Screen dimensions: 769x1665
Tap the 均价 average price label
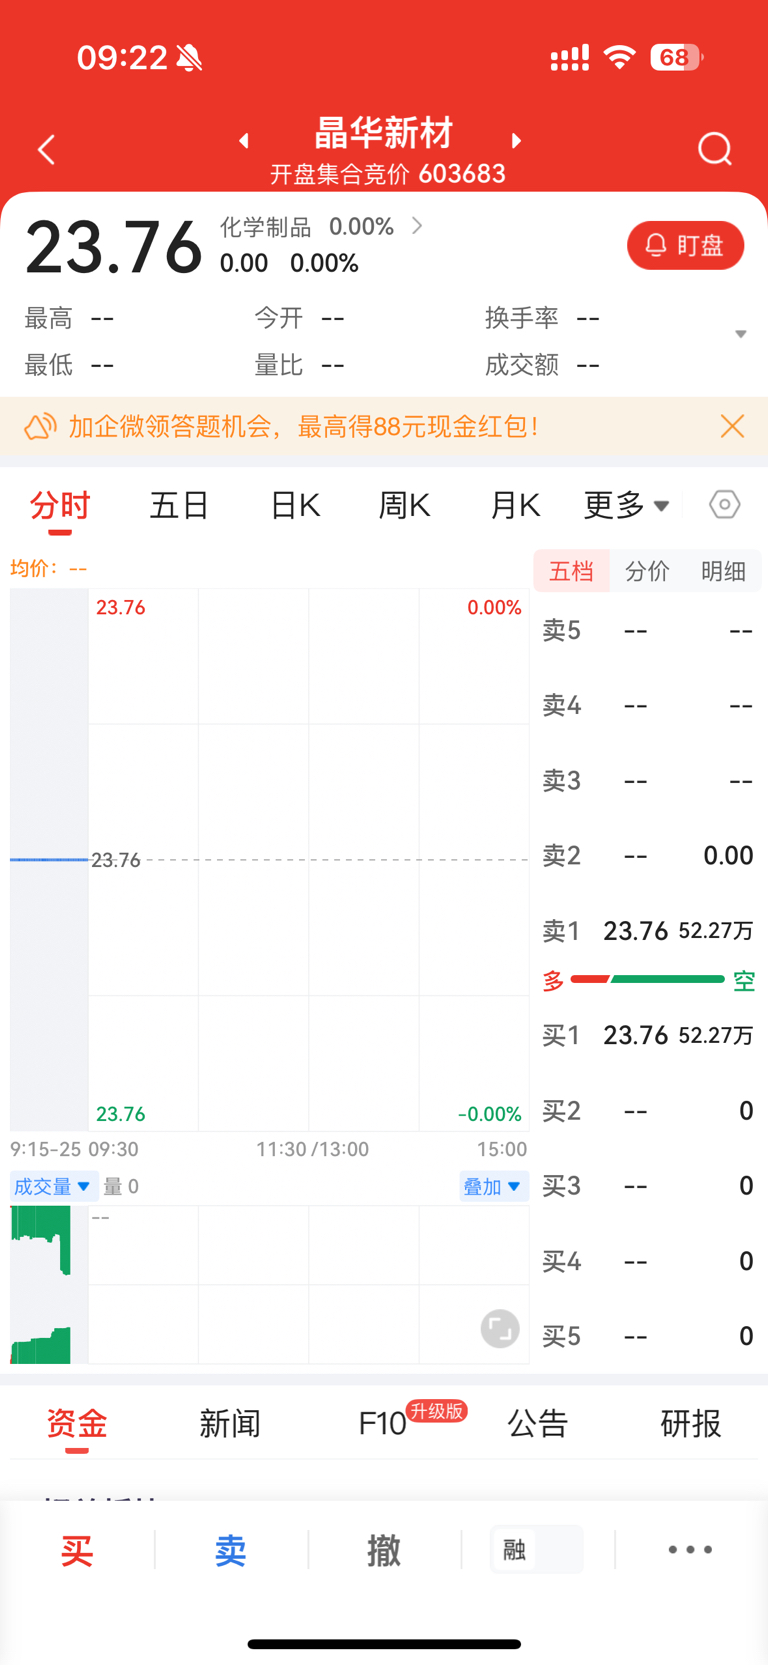48,568
